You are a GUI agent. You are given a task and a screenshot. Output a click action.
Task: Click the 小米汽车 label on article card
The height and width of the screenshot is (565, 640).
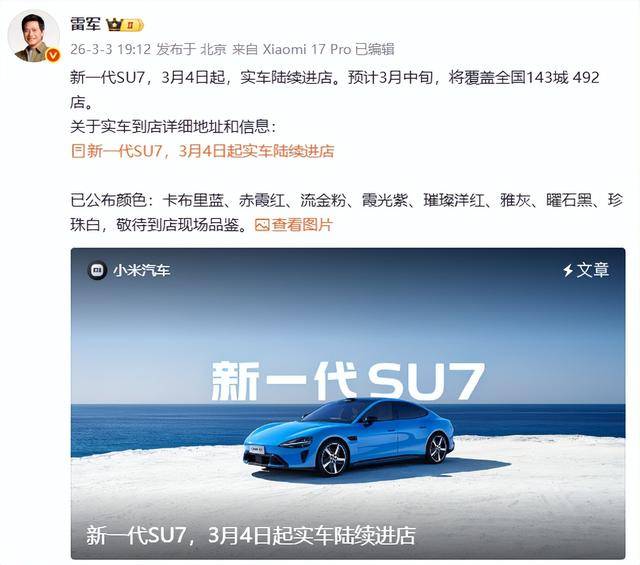(141, 270)
